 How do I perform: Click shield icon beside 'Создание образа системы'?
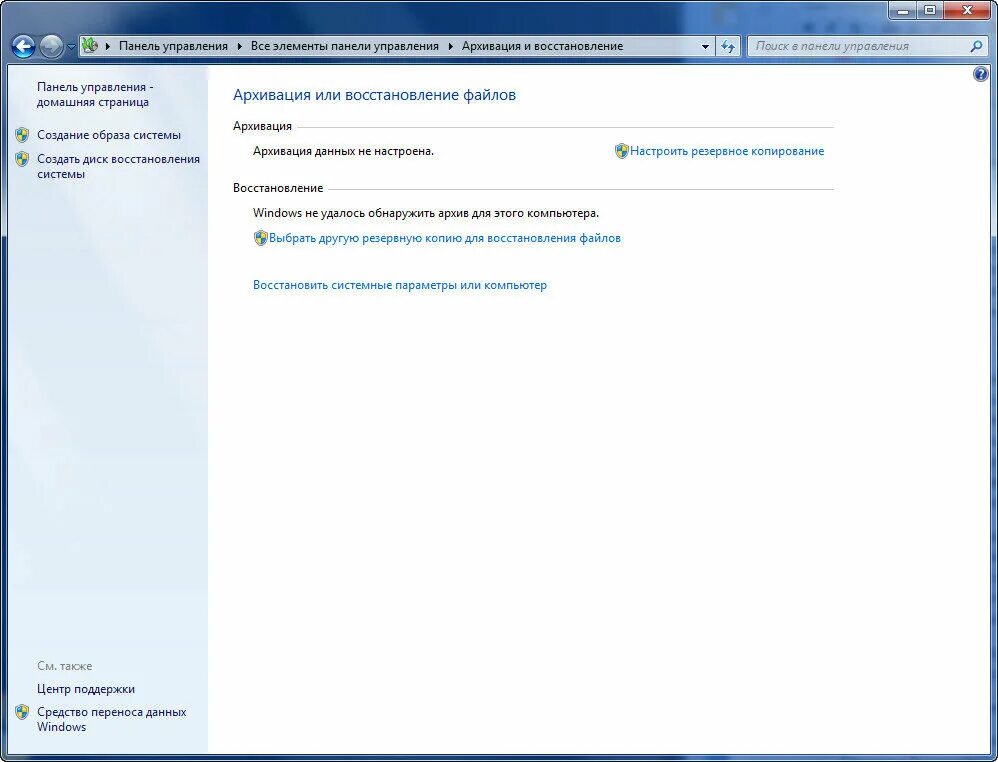(22, 135)
